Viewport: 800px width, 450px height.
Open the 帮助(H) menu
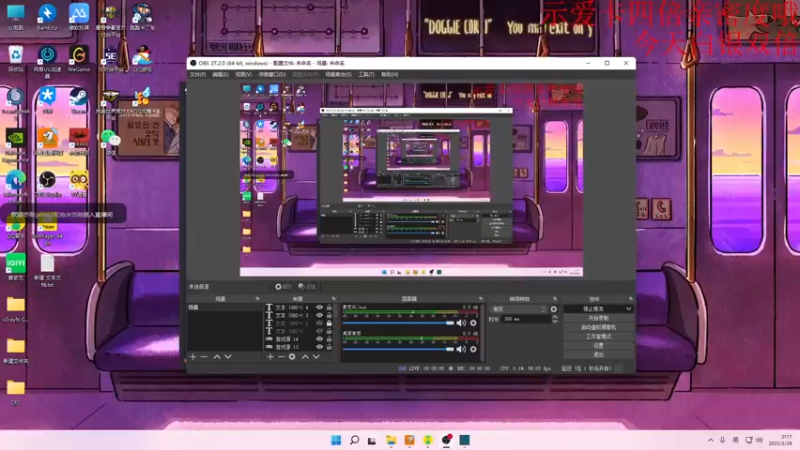tap(389, 74)
